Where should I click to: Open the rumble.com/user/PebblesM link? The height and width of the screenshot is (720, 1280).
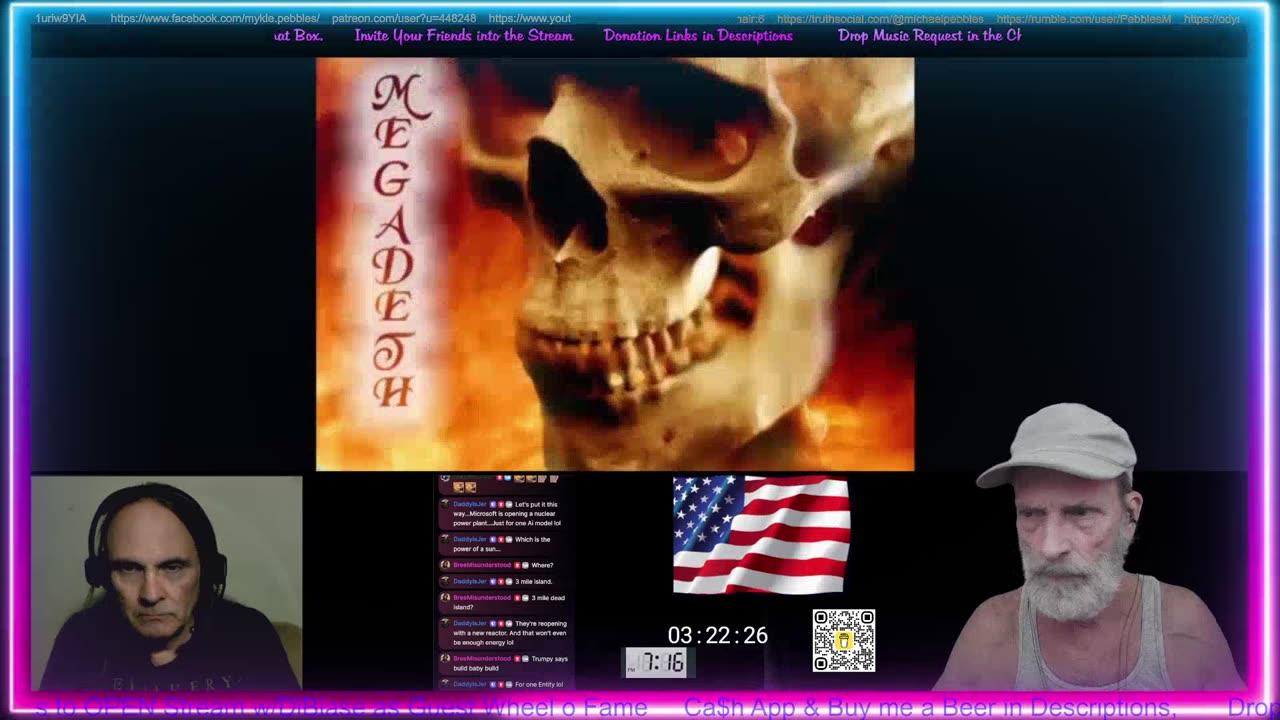(1083, 19)
